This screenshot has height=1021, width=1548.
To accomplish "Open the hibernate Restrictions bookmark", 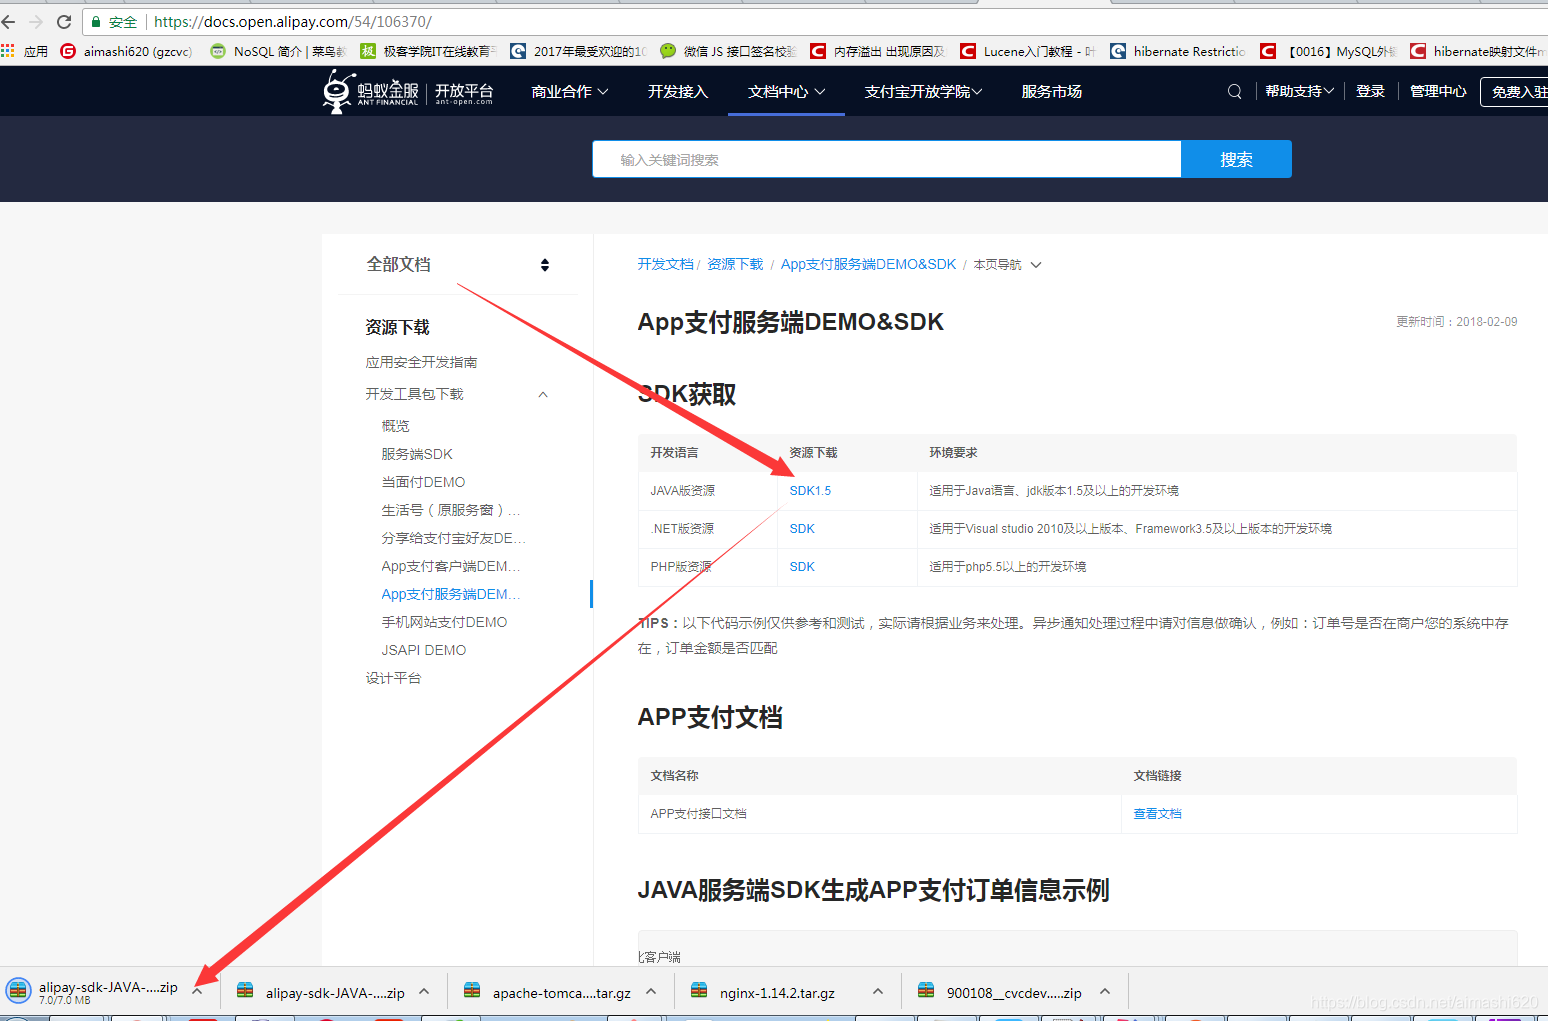I will click(x=1178, y=51).
